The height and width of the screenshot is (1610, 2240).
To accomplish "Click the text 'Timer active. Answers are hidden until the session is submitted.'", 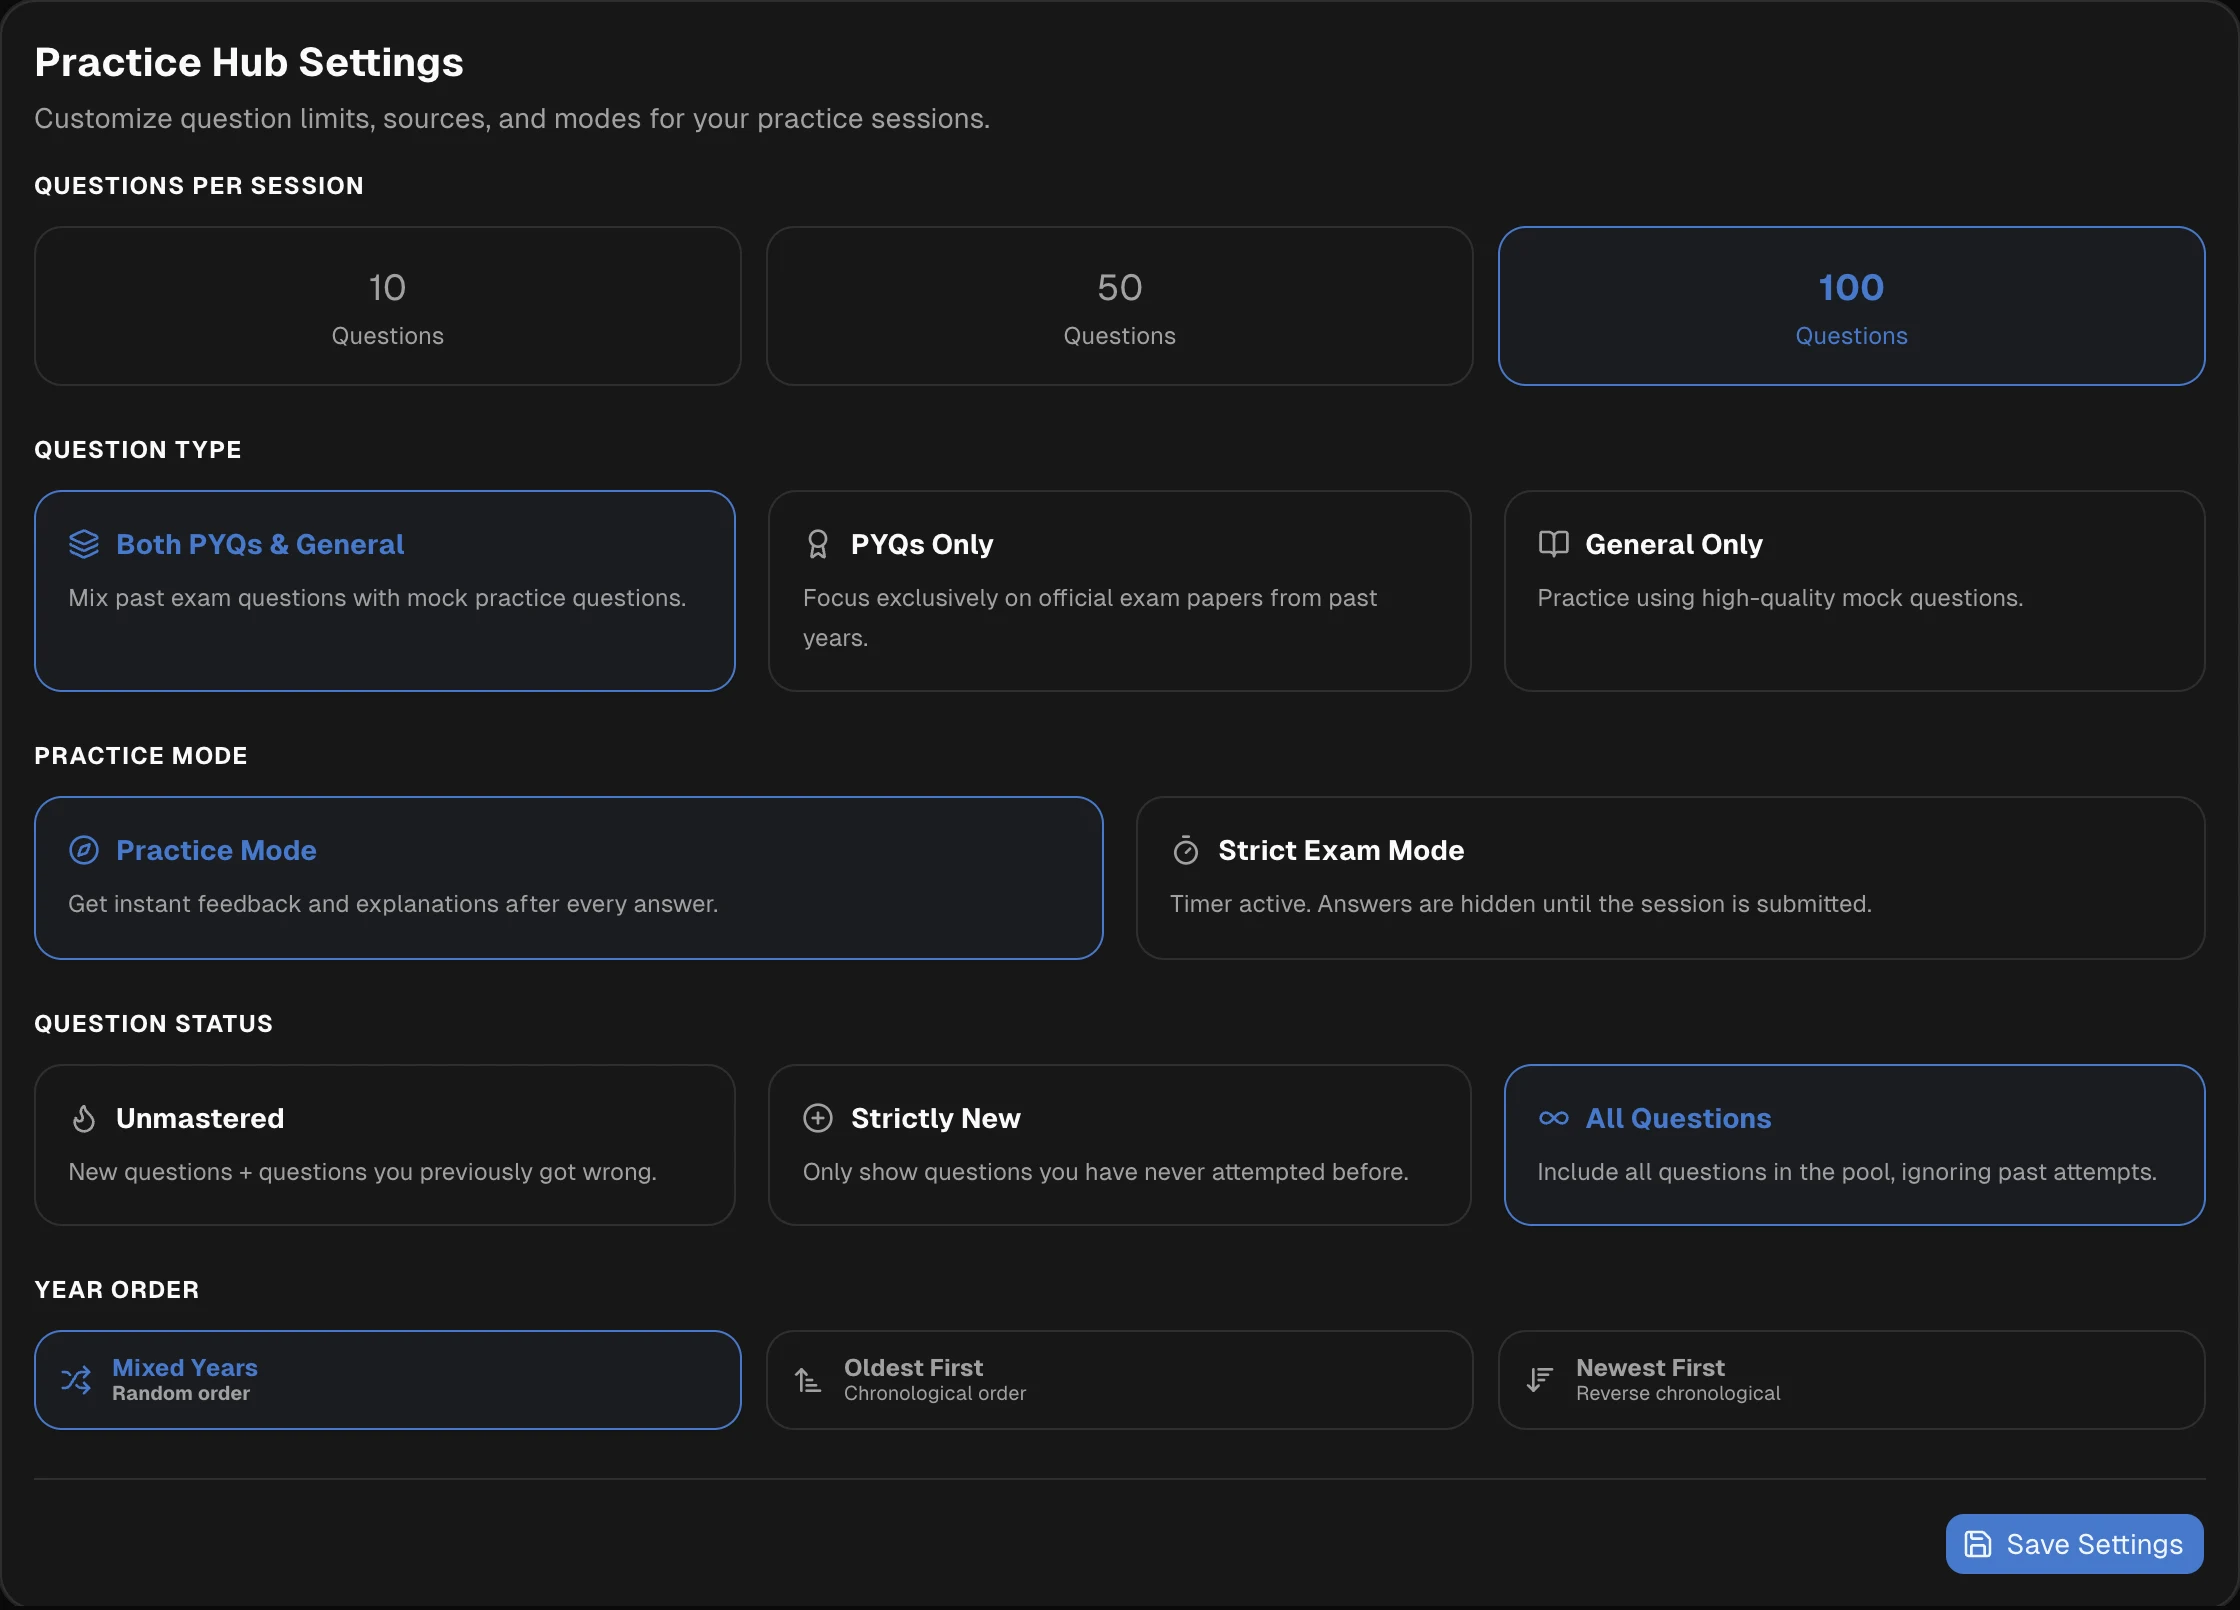I will 1521,904.
